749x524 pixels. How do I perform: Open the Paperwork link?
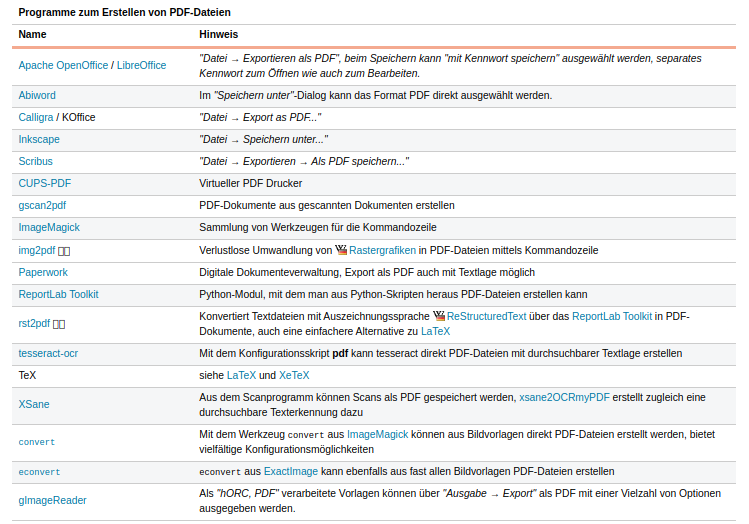pos(43,272)
